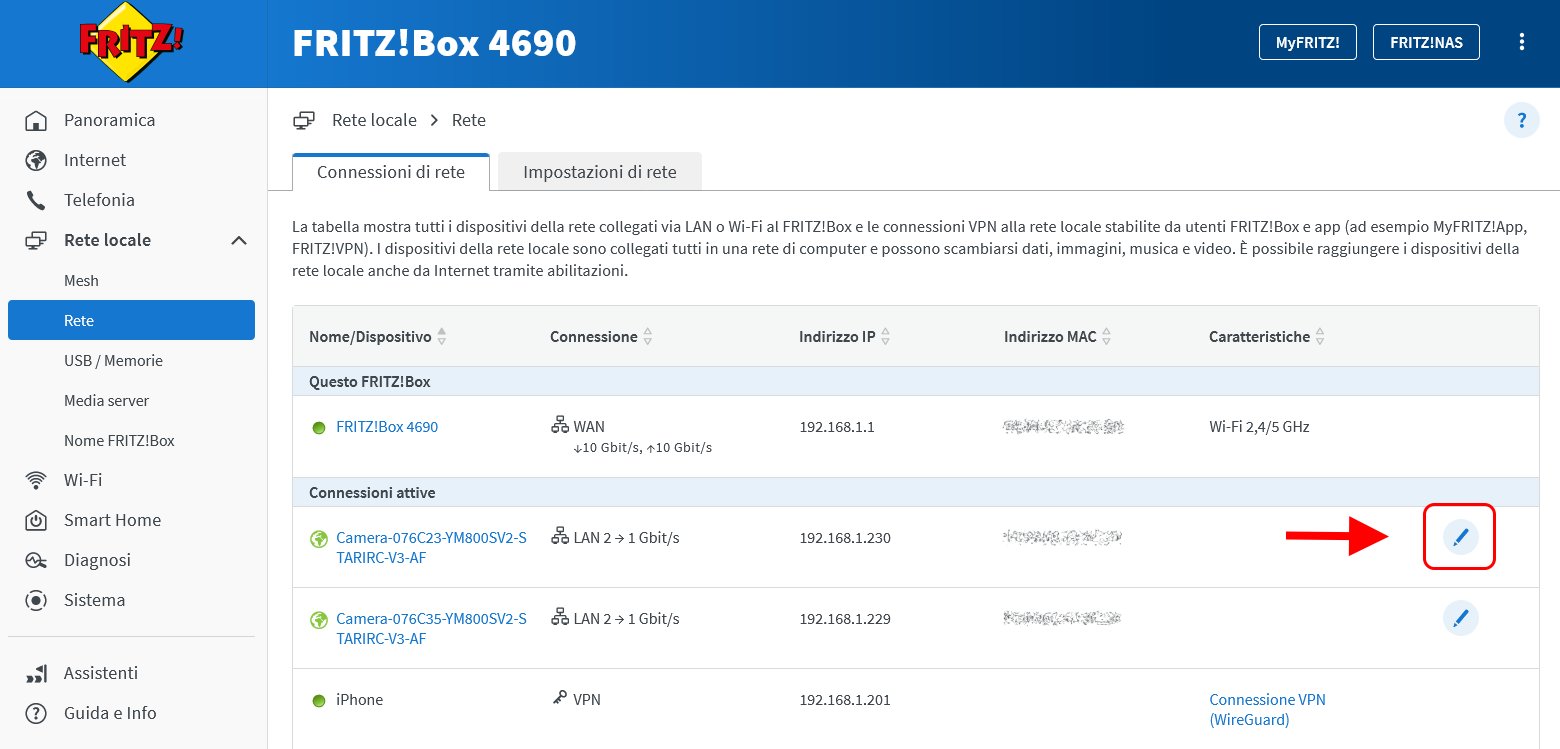Collapse the Rete locale menu chevron

click(238, 240)
